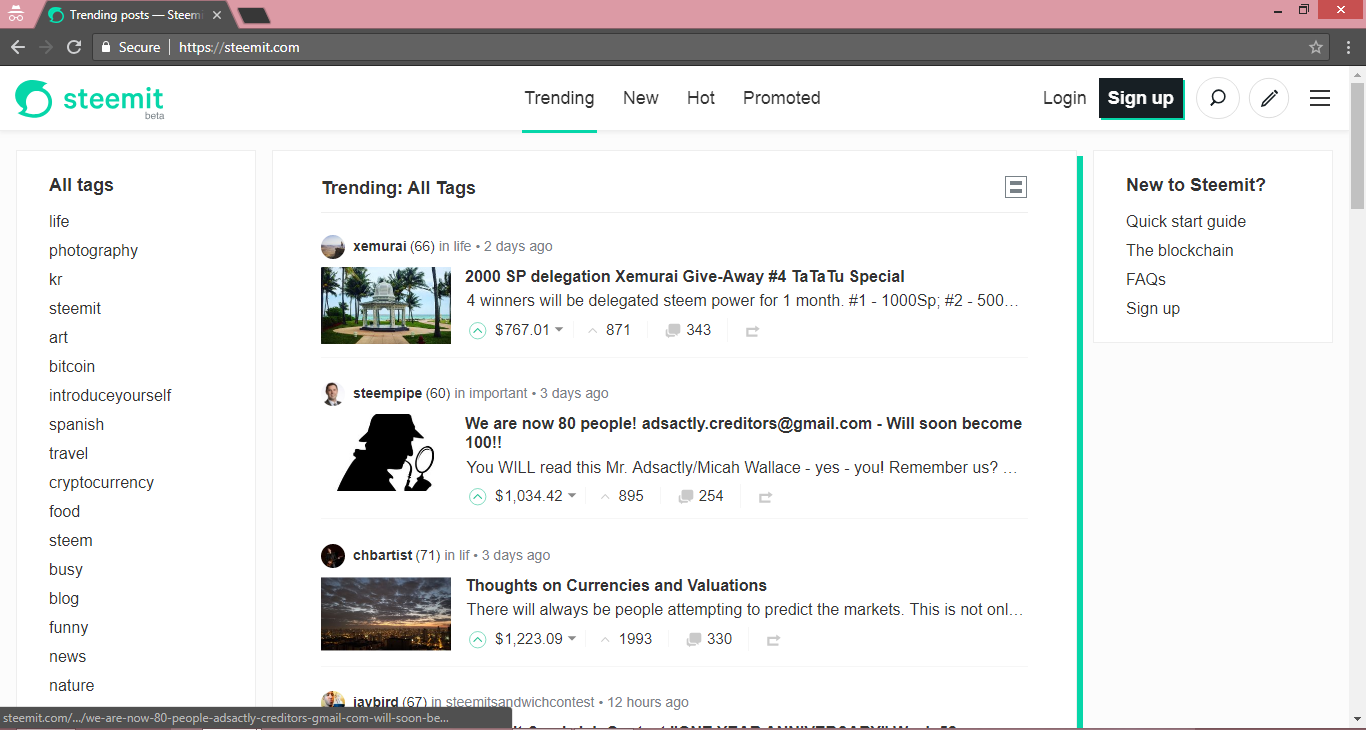Screen dimensions: 1366x730
Task: Open the 2000 SP delegation Xemurai post title
Action: [x=685, y=276]
